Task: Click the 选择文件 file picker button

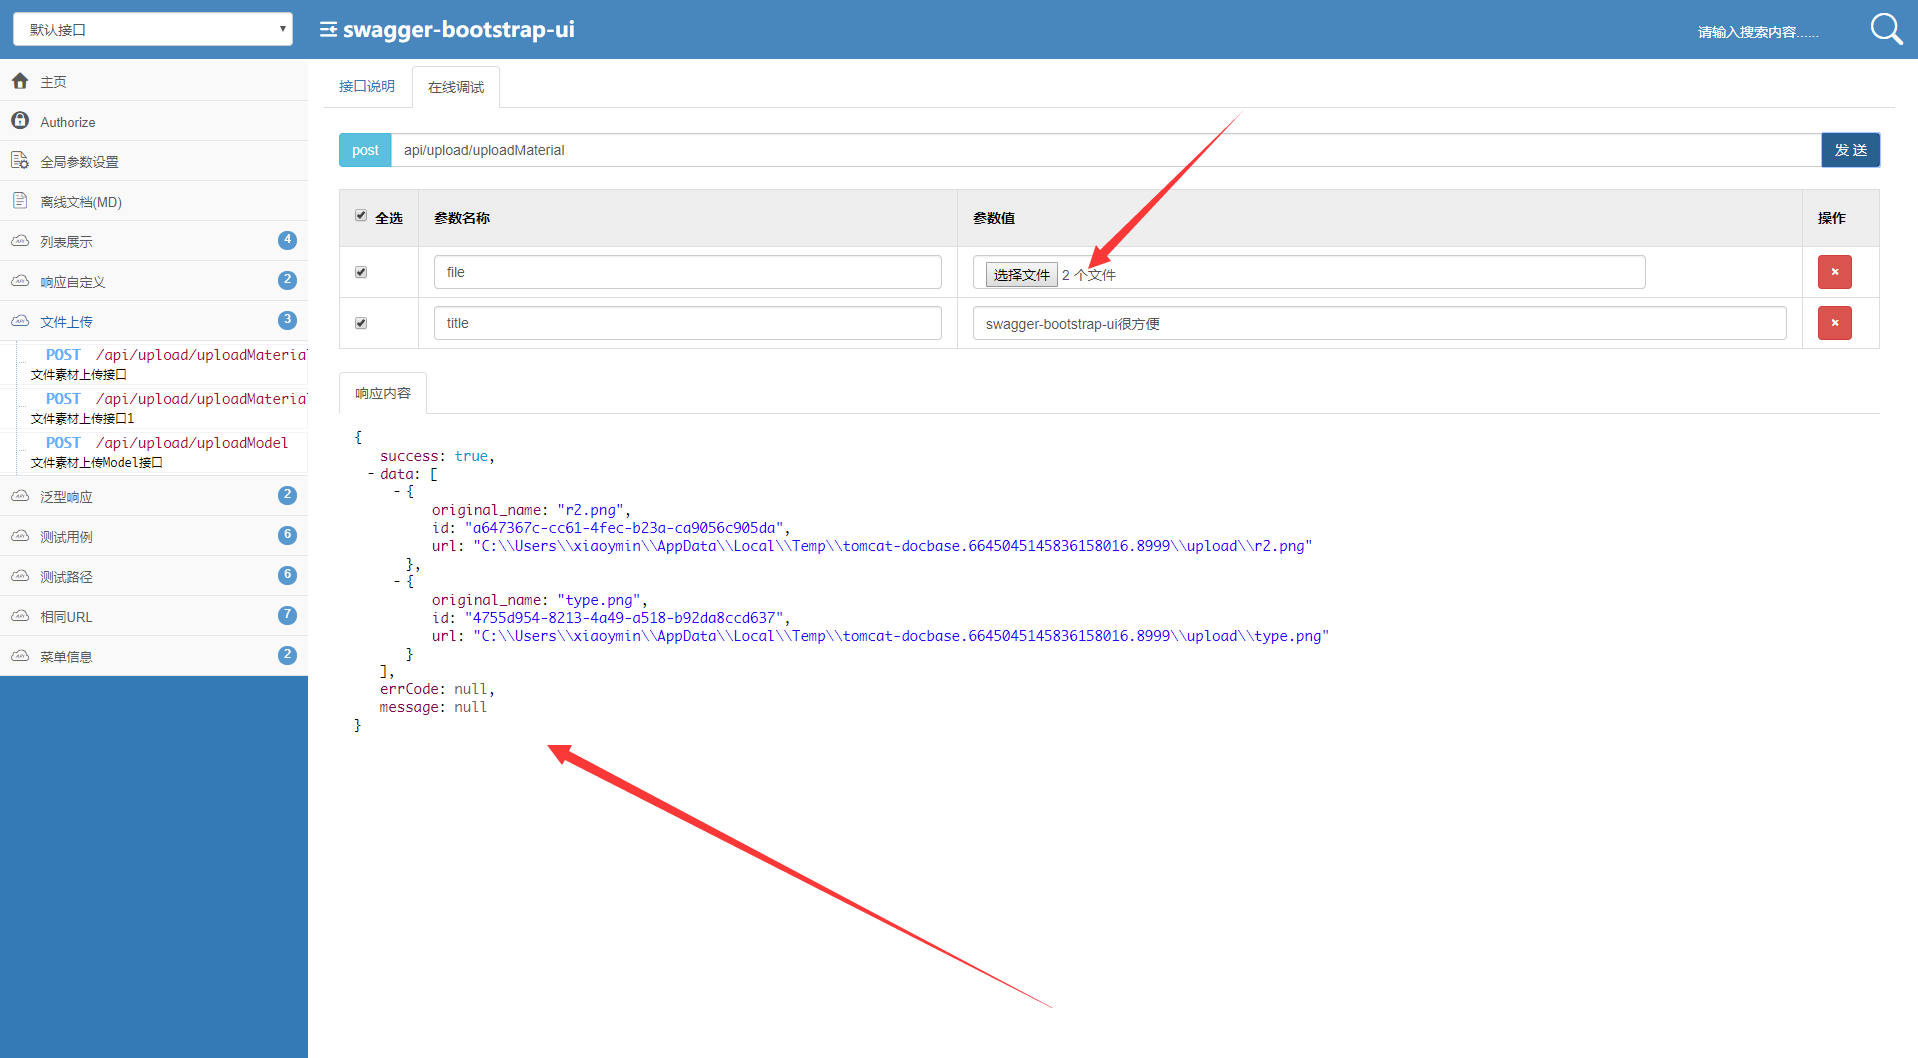Action: pyautogui.click(x=1020, y=273)
